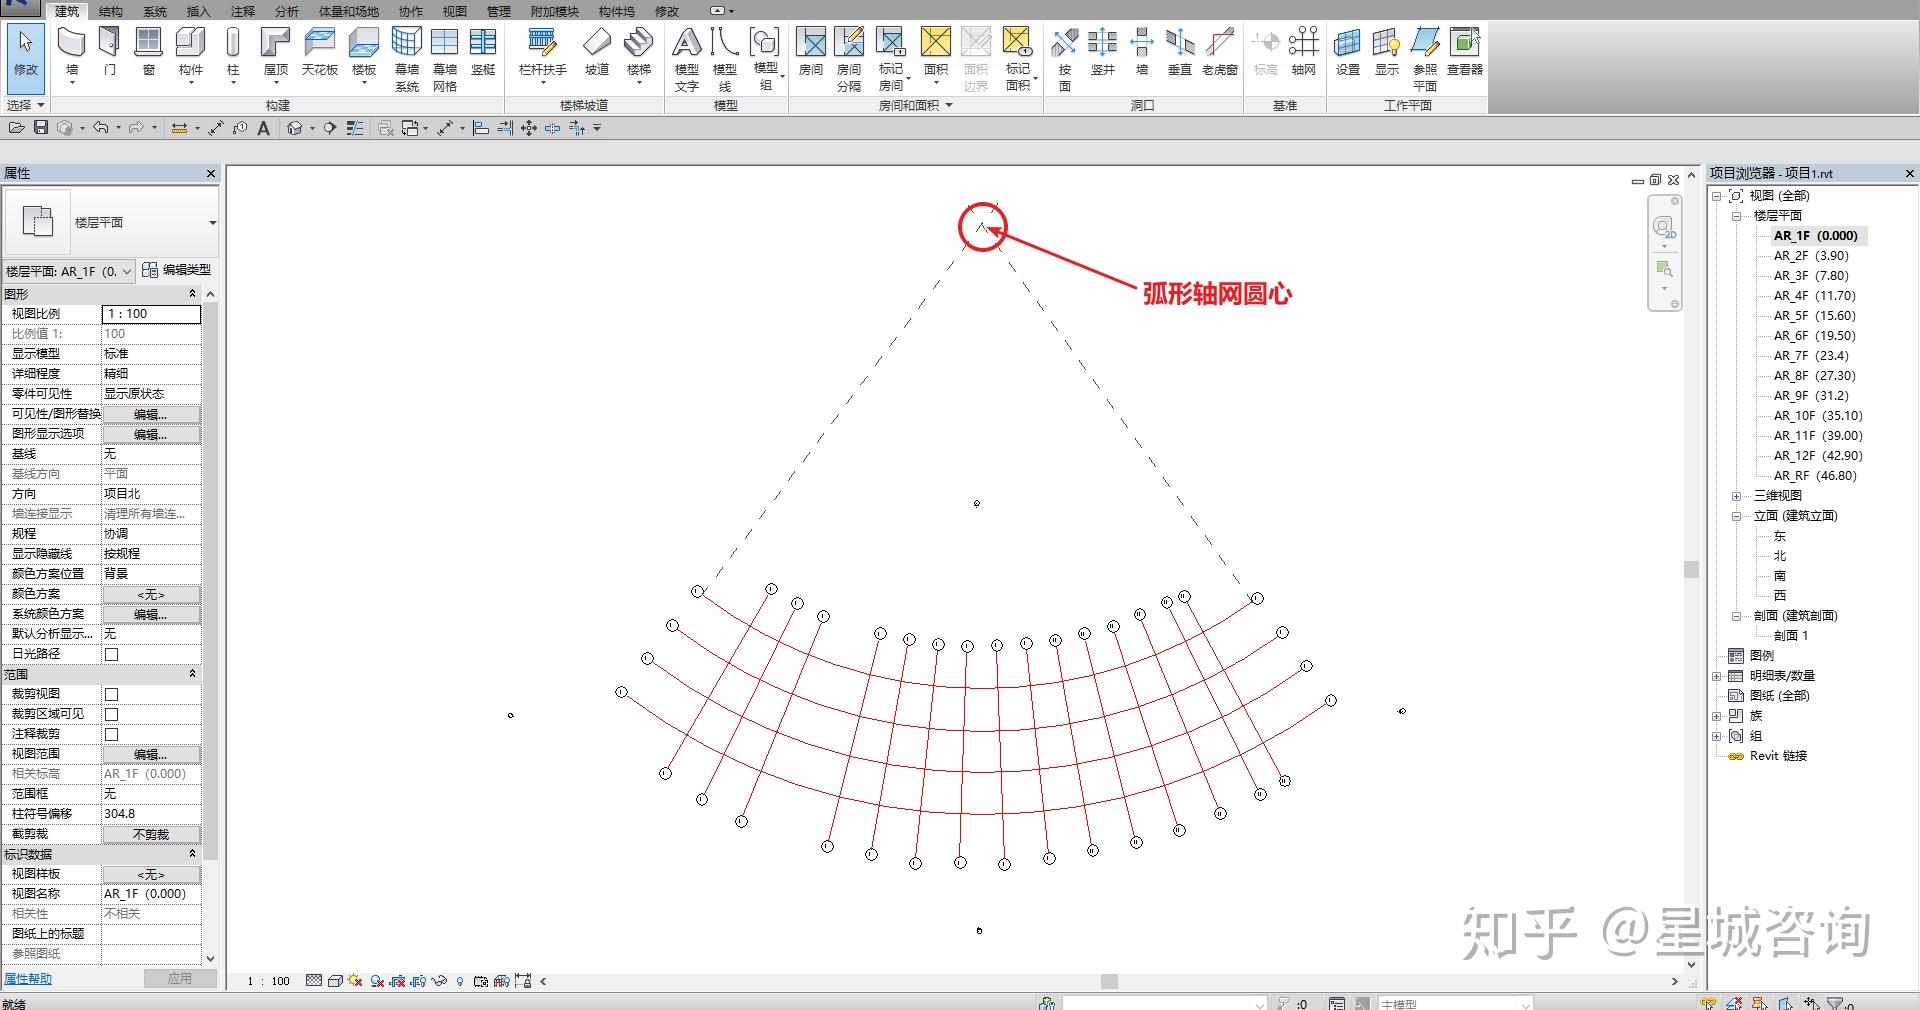1920x1010 pixels.
Task: Select the 门 (Door) tool
Action: 110,52
